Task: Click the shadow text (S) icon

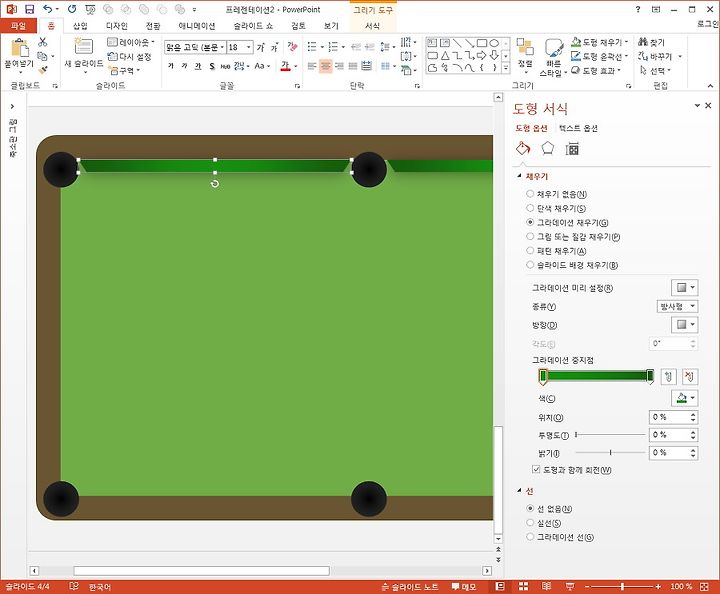Action: pyautogui.click(x=212, y=66)
